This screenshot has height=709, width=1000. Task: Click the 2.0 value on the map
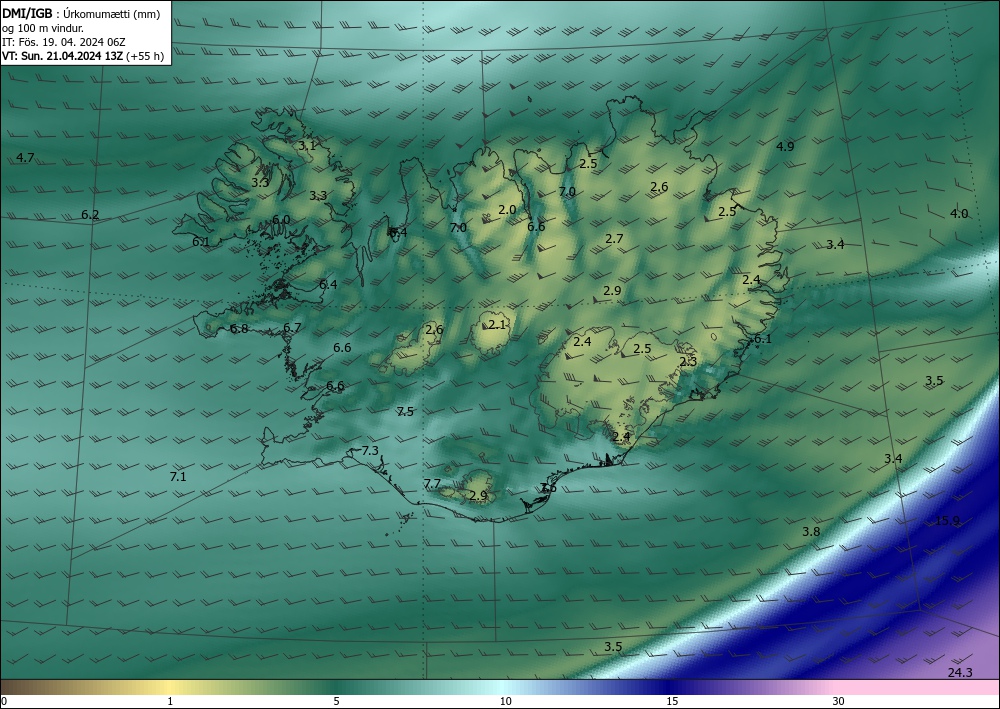507,209
